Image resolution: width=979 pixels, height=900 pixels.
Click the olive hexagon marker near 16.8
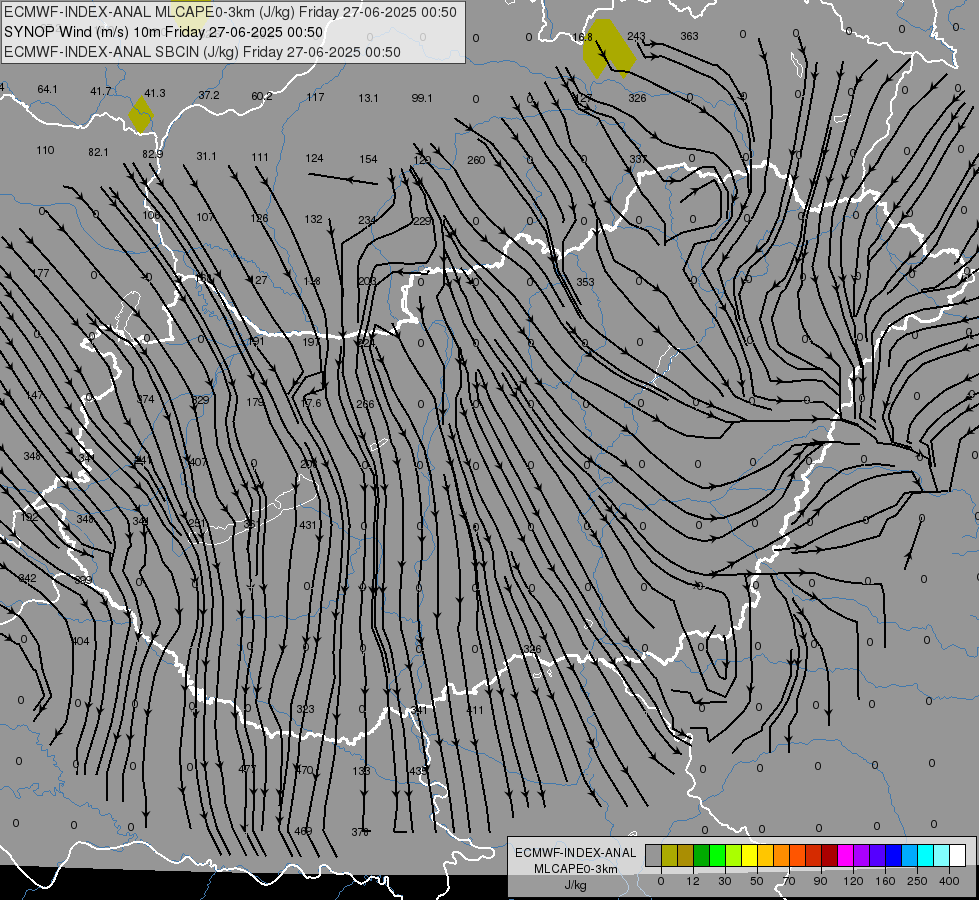tap(609, 48)
